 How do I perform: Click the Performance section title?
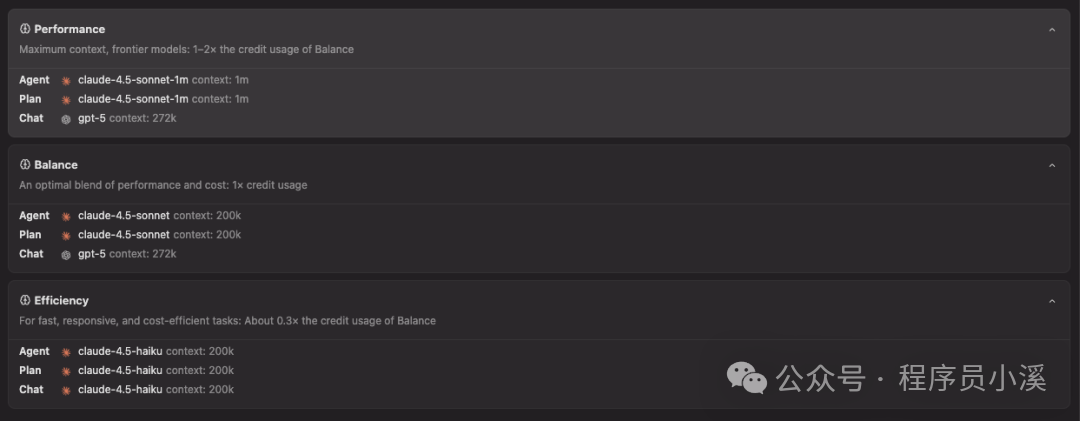pyautogui.click(x=69, y=29)
